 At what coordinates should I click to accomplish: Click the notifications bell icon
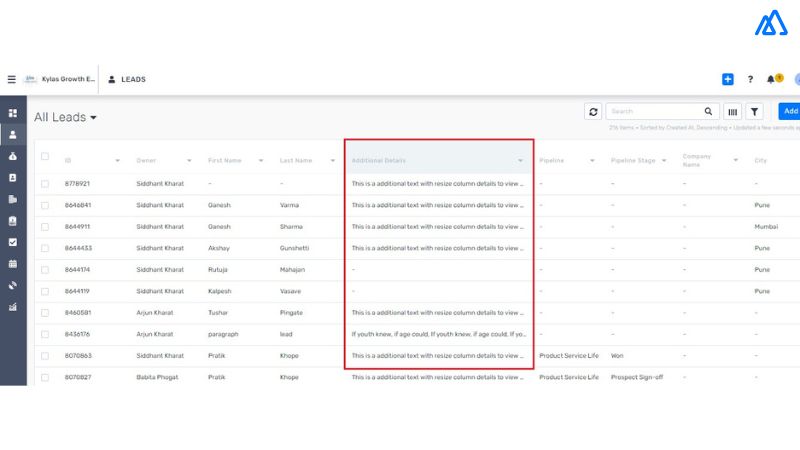[771, 79]
